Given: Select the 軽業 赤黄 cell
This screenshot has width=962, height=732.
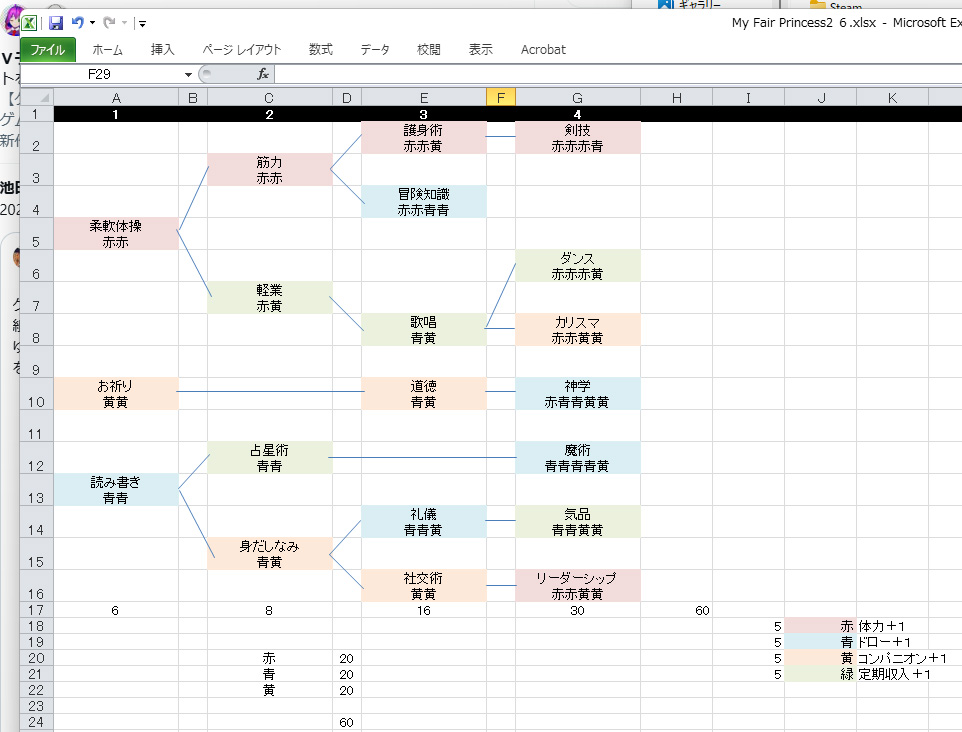Looking at the screenshot, I should (269, 297).
